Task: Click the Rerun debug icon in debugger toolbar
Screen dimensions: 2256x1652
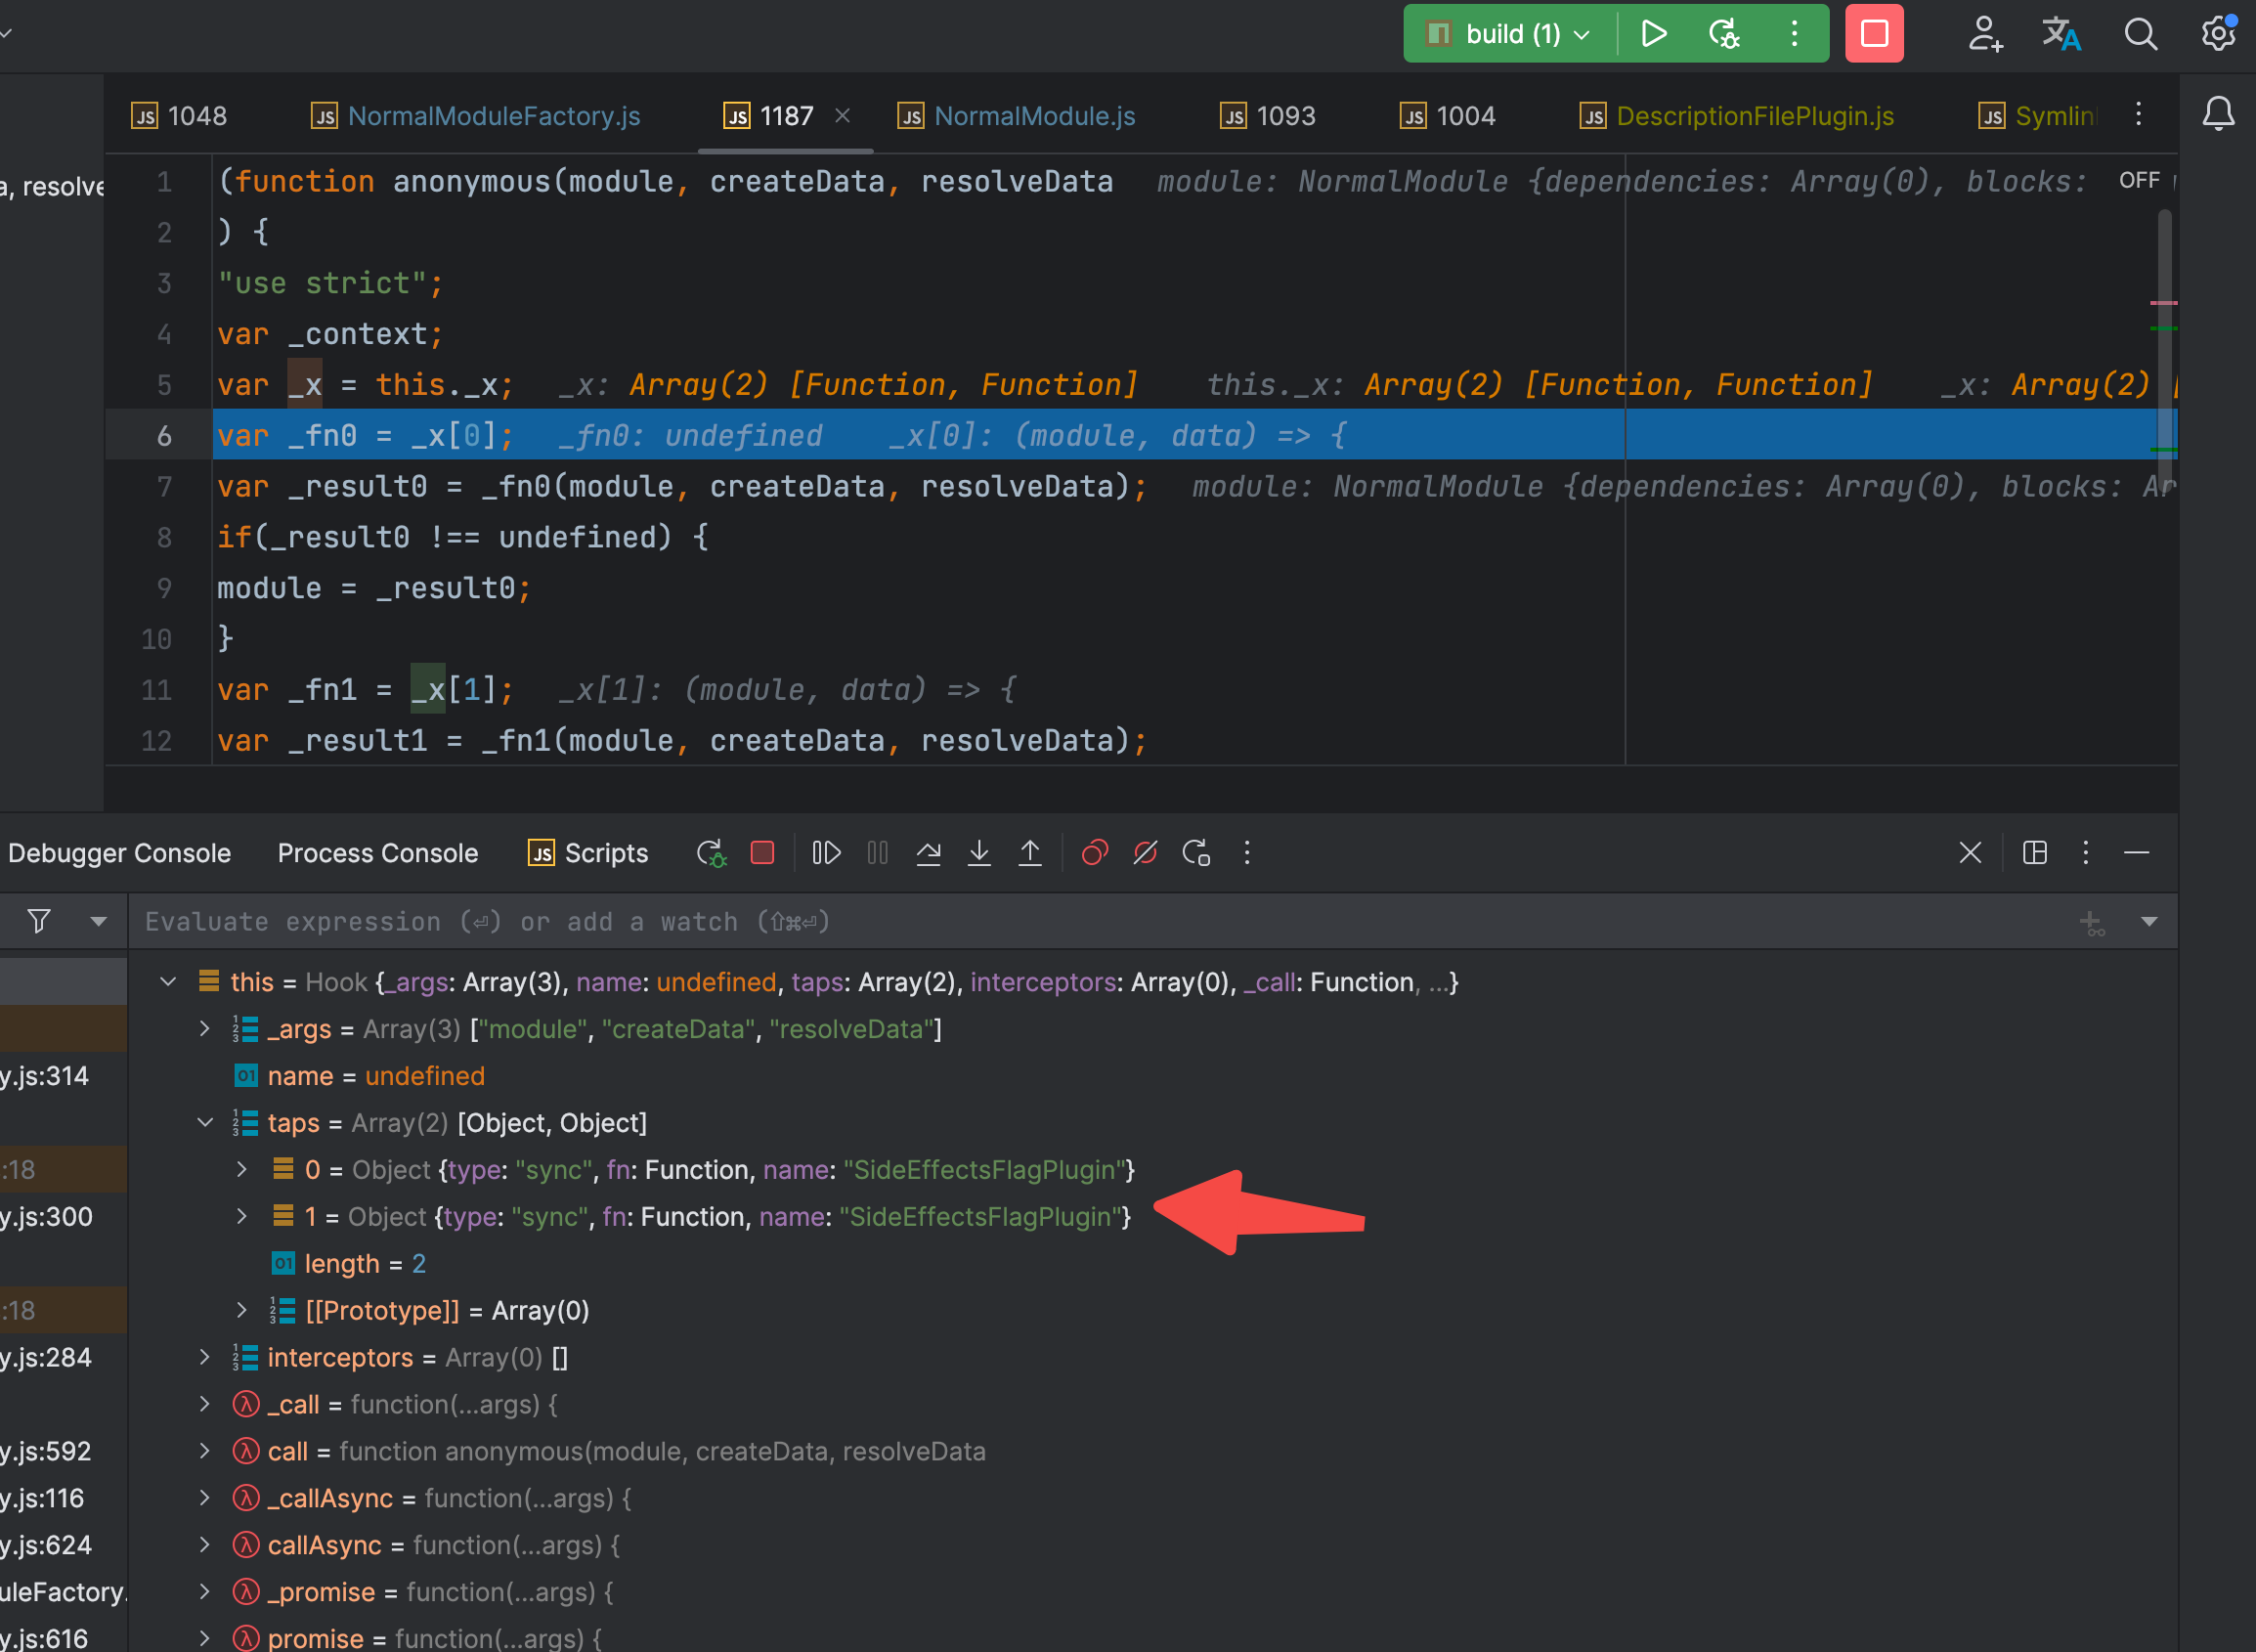Action: pyautogui.click(x=710, y=853)
